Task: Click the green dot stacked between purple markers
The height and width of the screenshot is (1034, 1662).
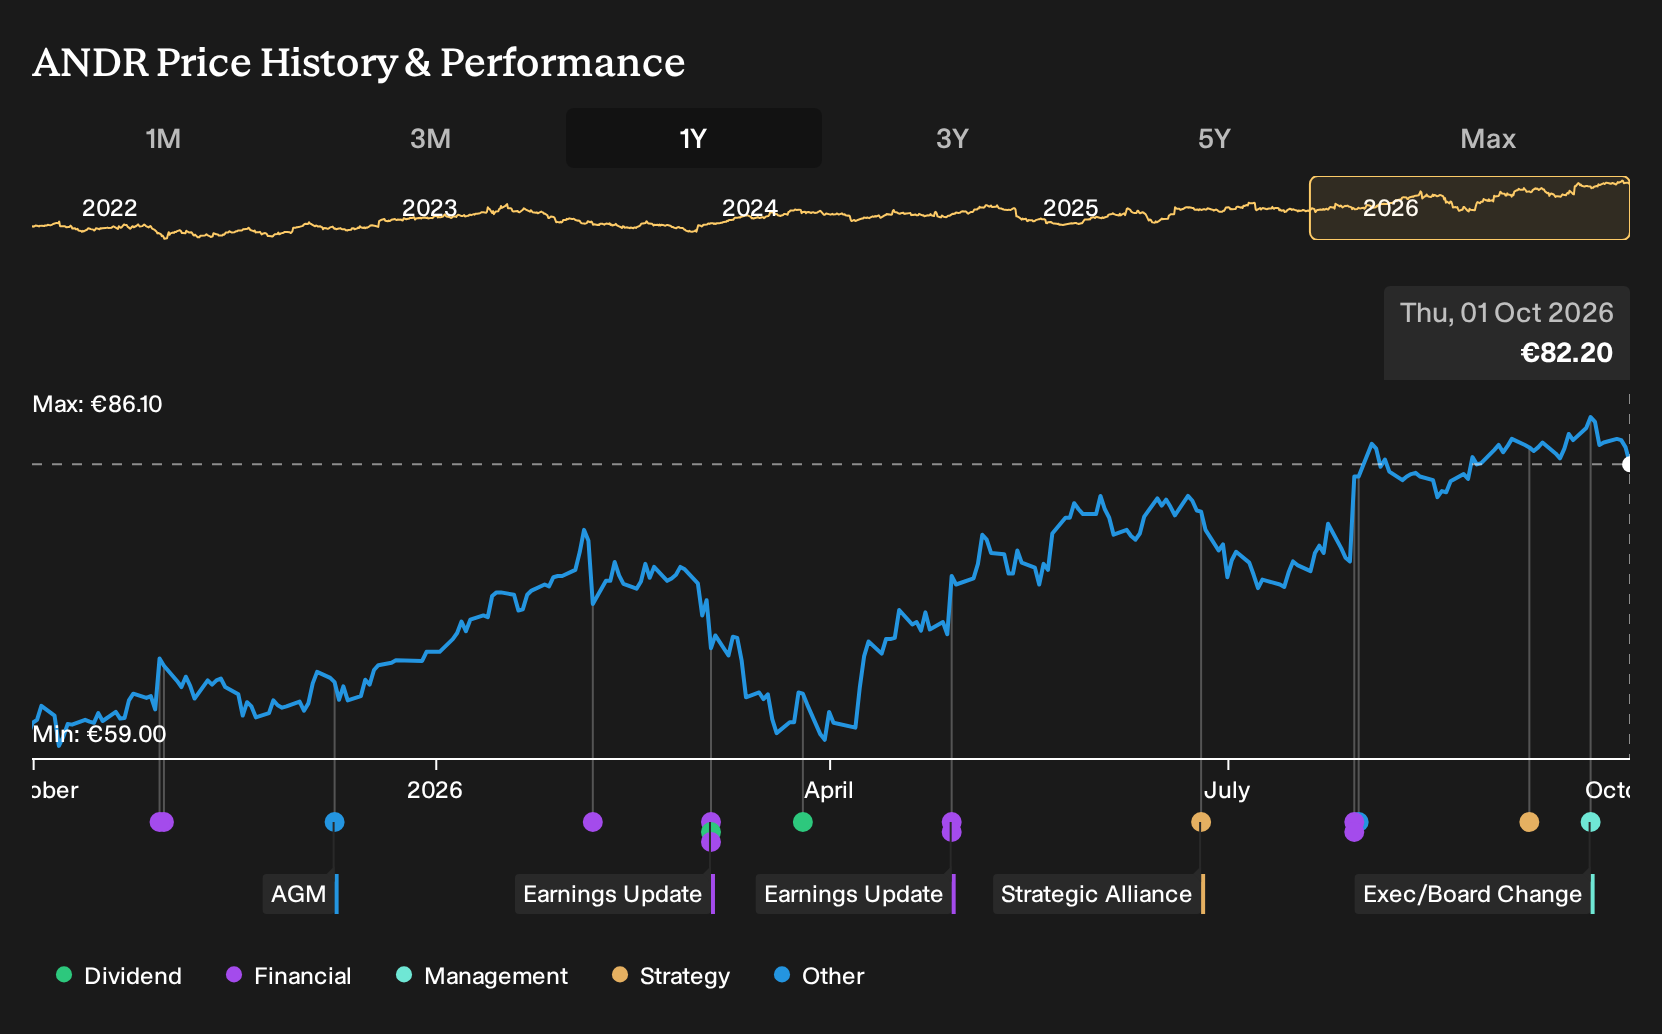Action: click(711, 832)
